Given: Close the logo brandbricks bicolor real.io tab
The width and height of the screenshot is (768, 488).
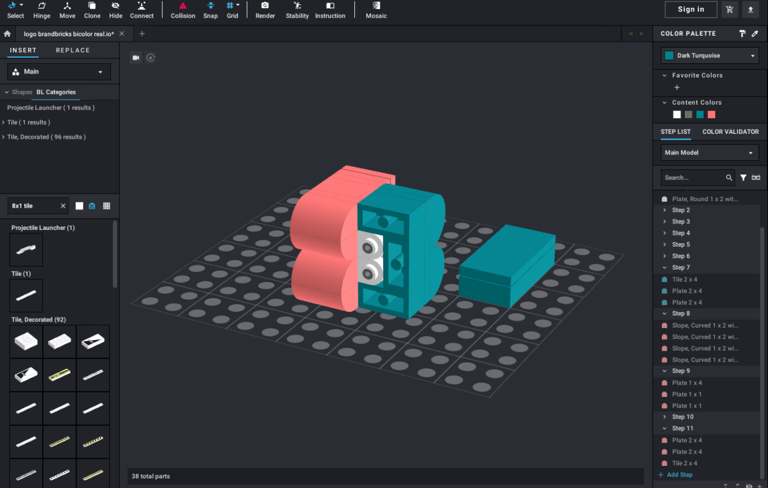Looking at the screenshot, I should click(x=121, y=34).
